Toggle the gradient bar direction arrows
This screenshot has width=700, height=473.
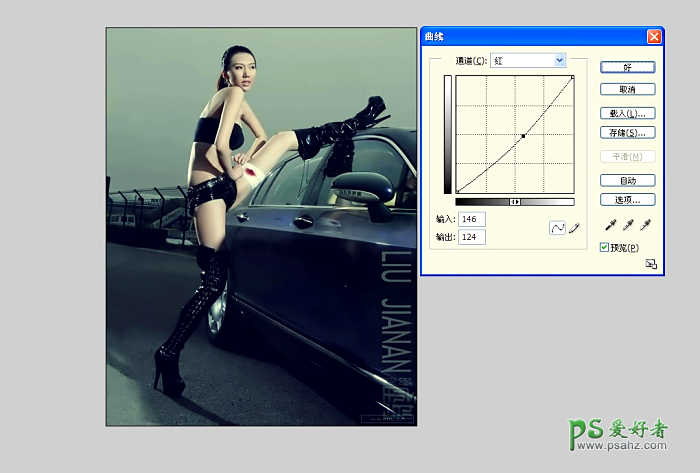[515, 202]
